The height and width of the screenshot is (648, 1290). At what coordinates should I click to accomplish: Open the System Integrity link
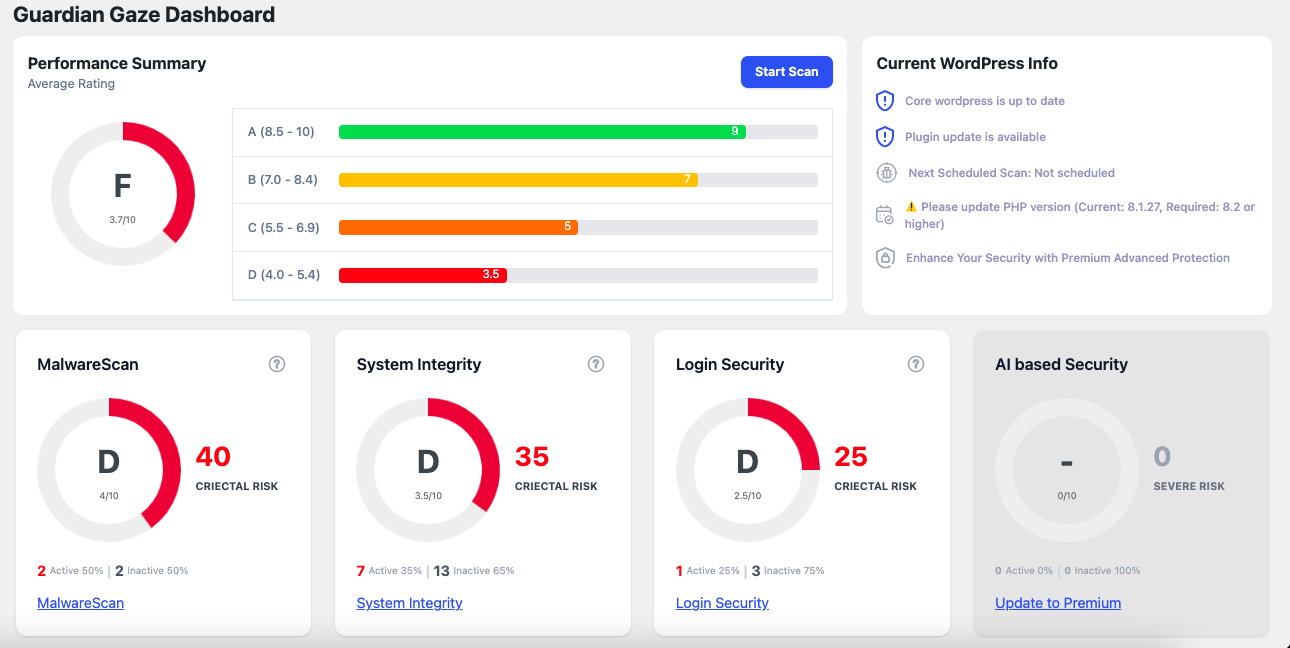(x=409, y=603)
